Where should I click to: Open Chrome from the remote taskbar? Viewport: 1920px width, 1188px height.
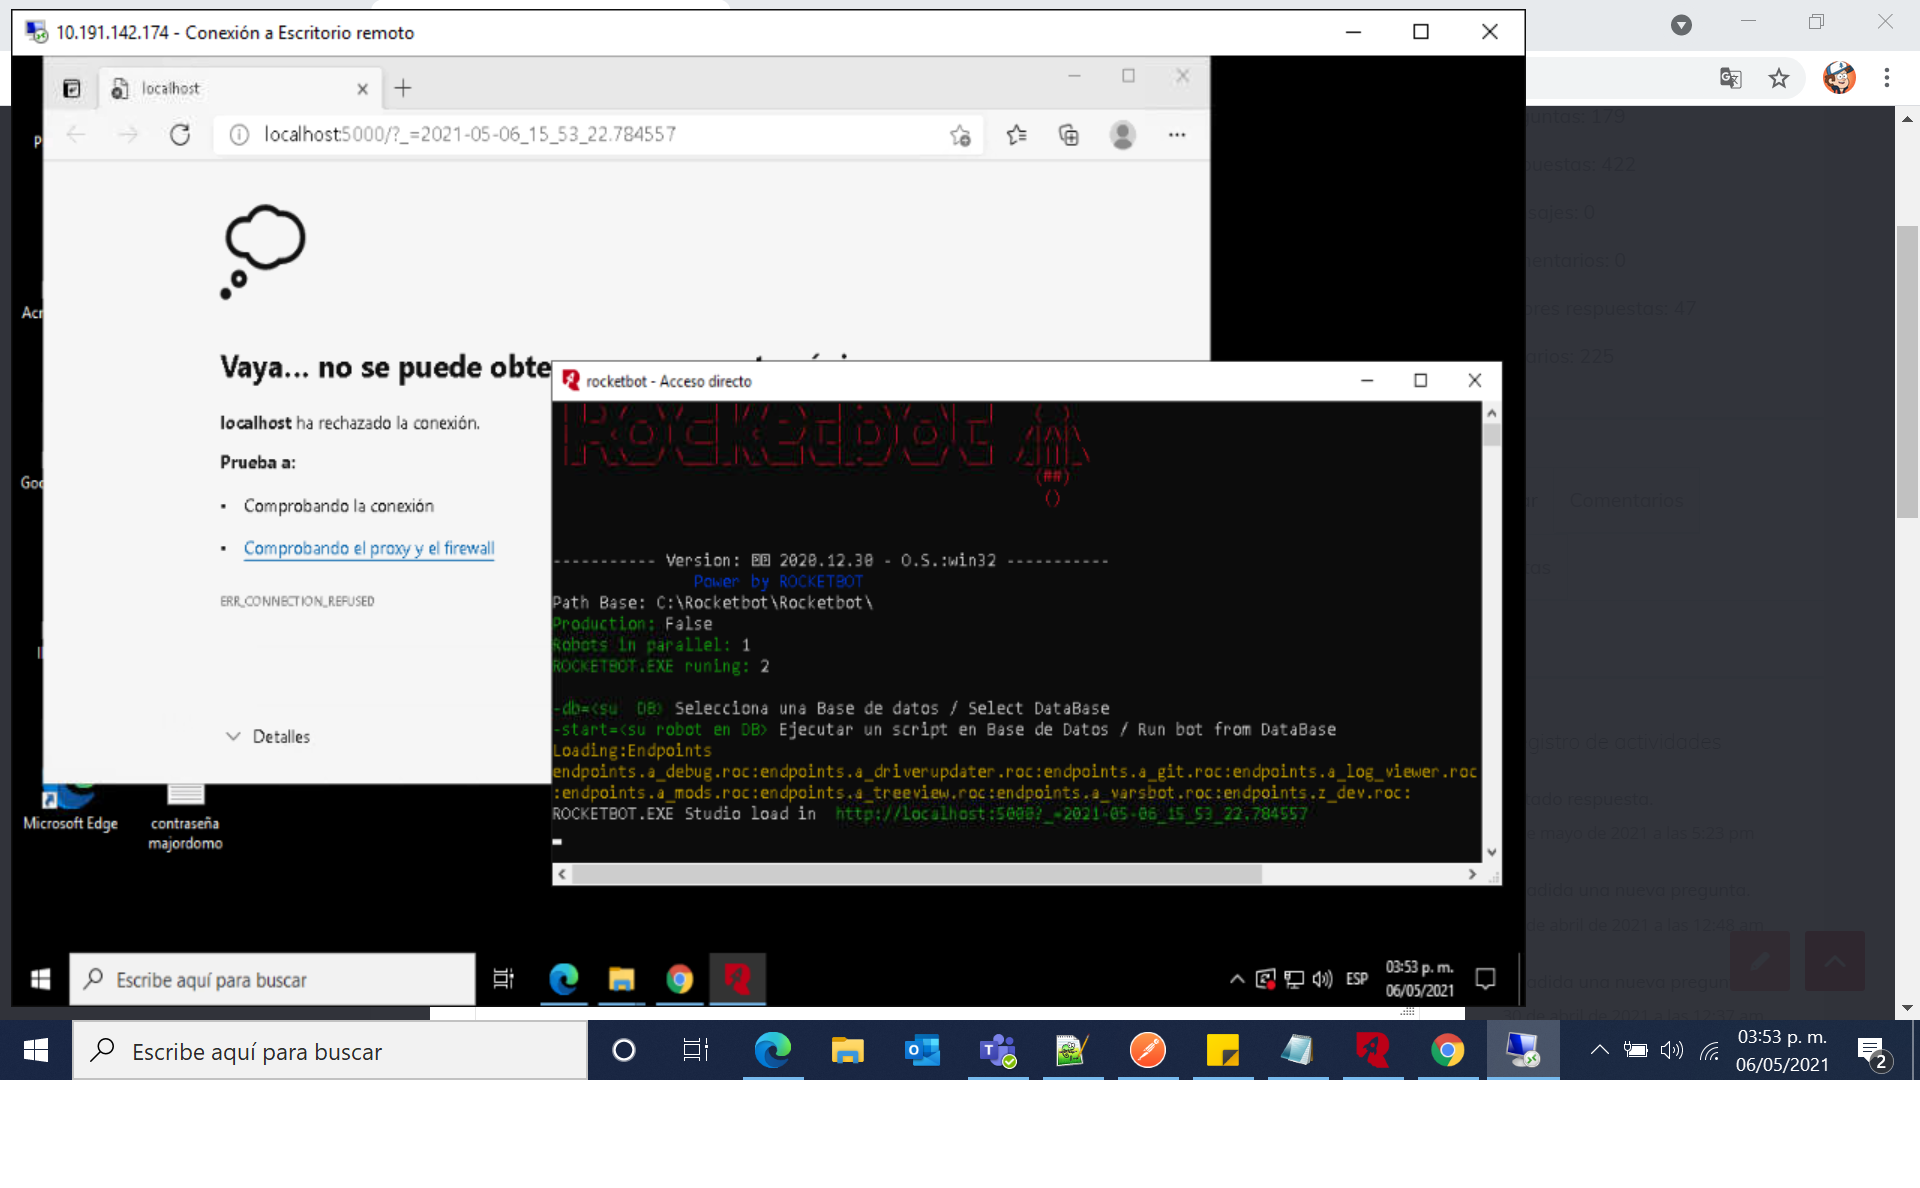click(x=680, y=979)
